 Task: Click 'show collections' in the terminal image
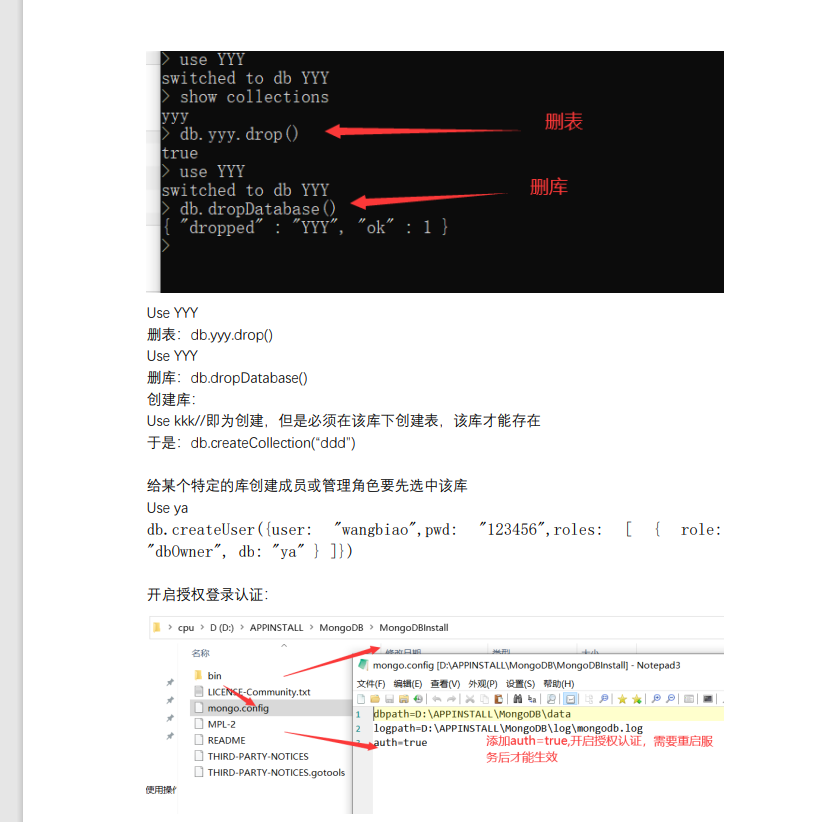[x=254, y=97]
